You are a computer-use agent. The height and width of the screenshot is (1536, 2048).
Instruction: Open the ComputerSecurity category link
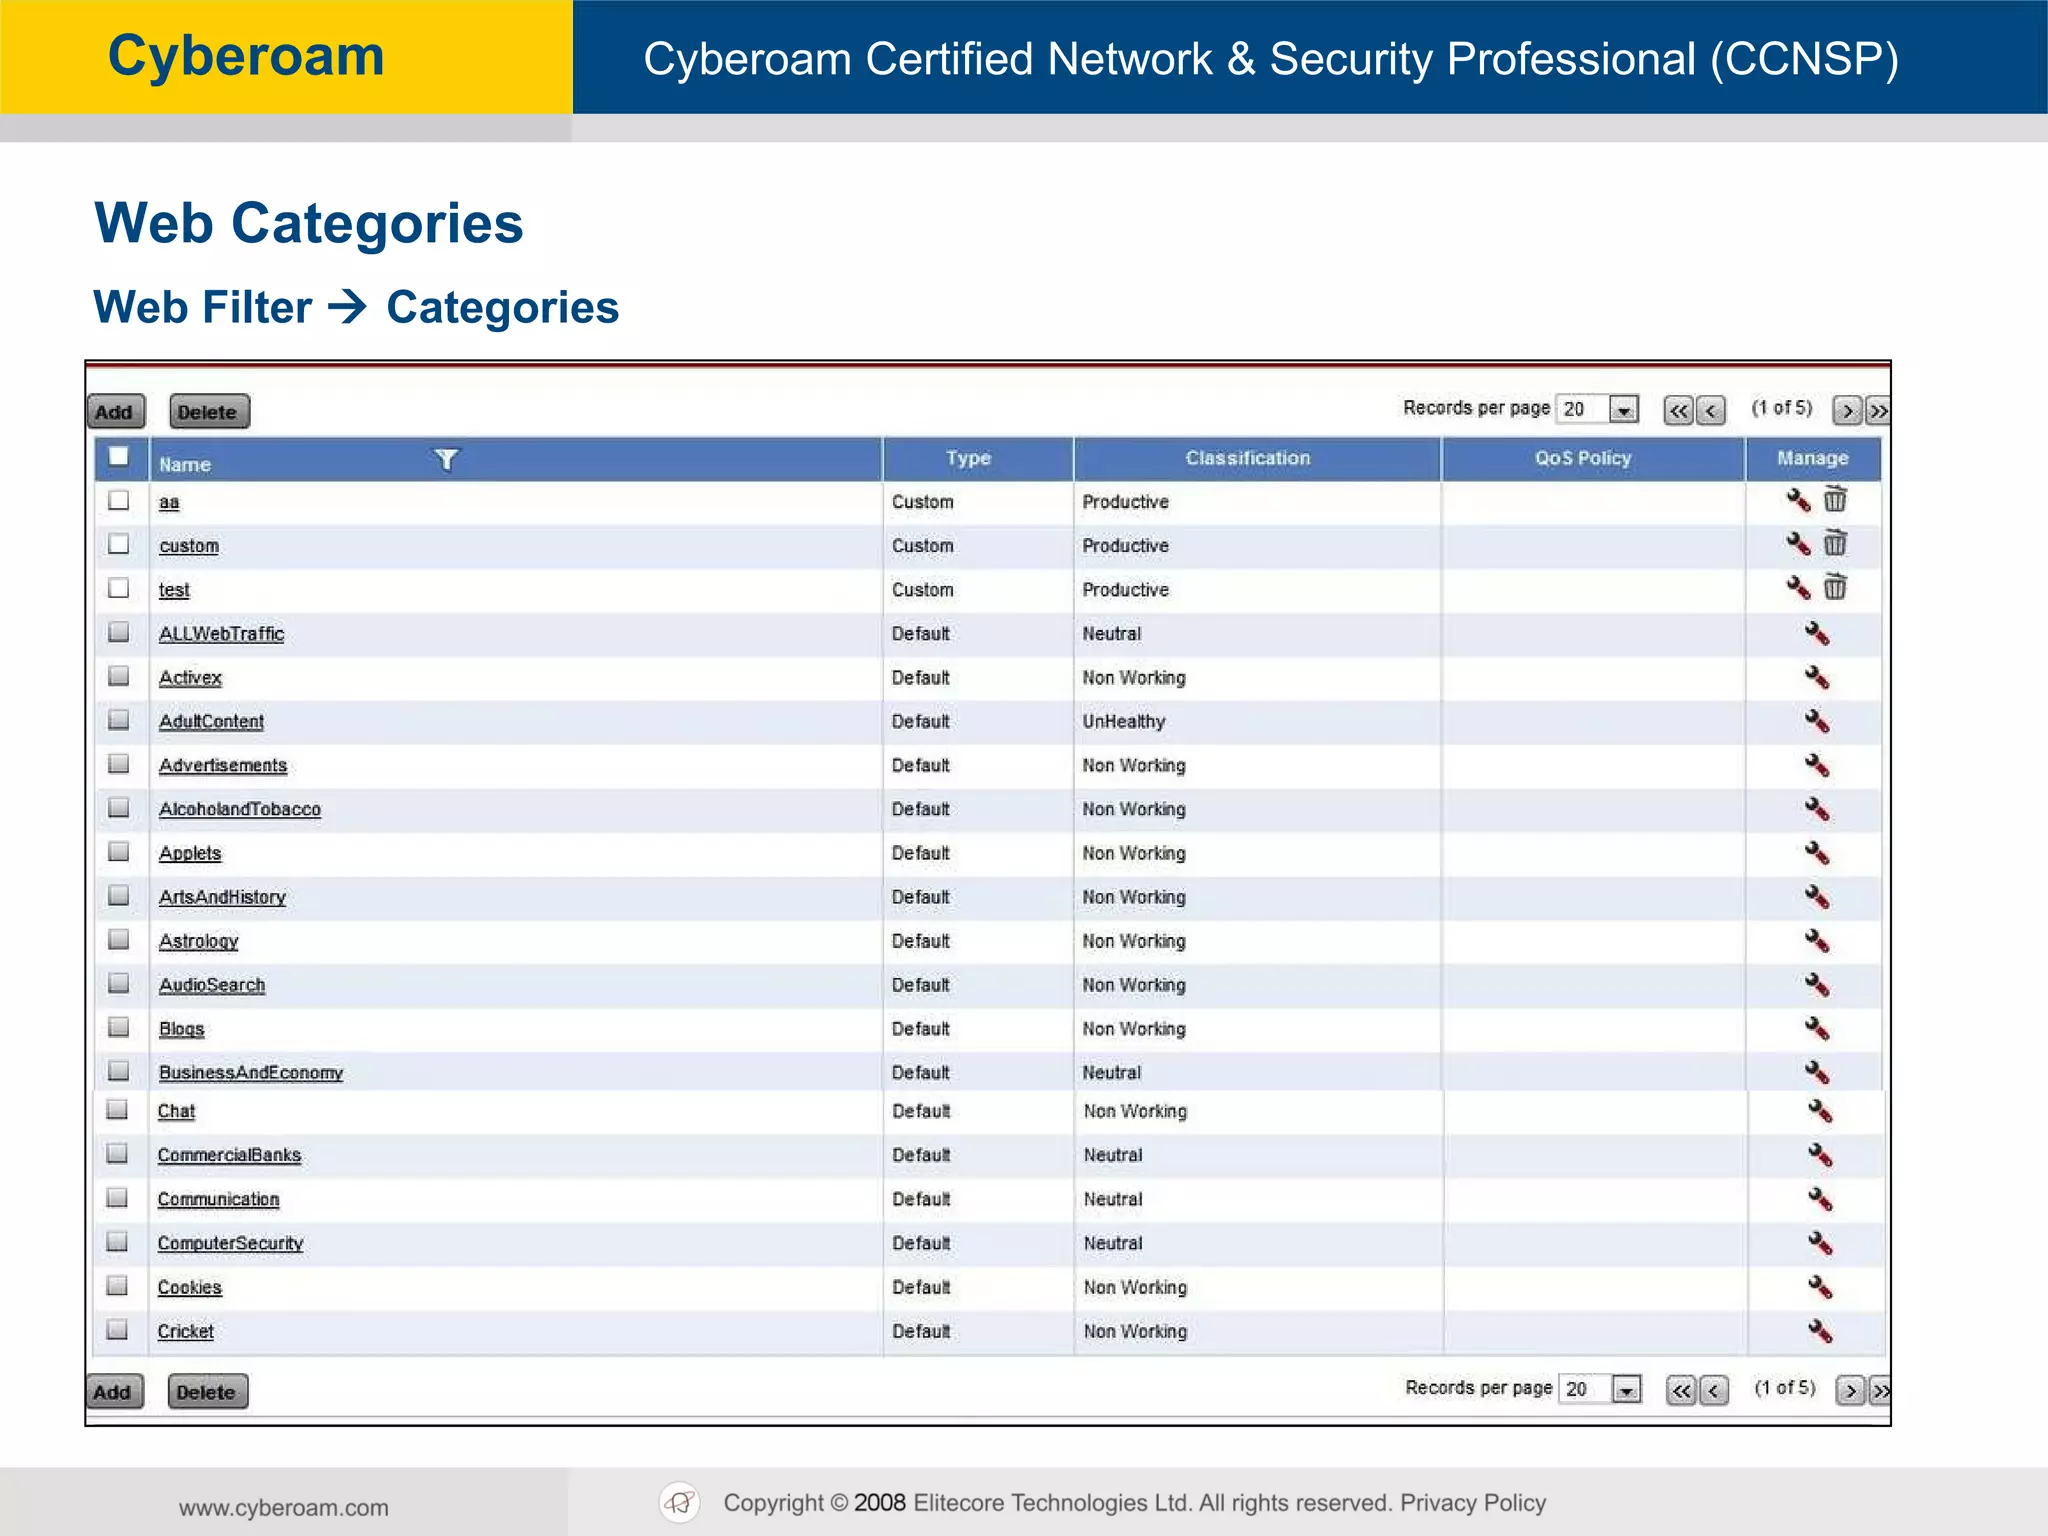(x=230, y=1244)
